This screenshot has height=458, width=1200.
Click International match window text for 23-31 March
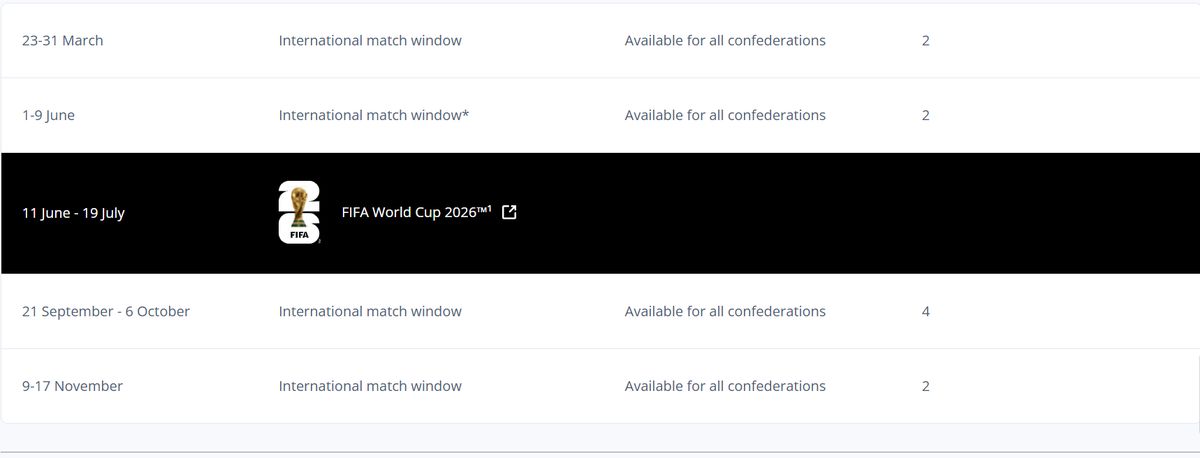370,41
